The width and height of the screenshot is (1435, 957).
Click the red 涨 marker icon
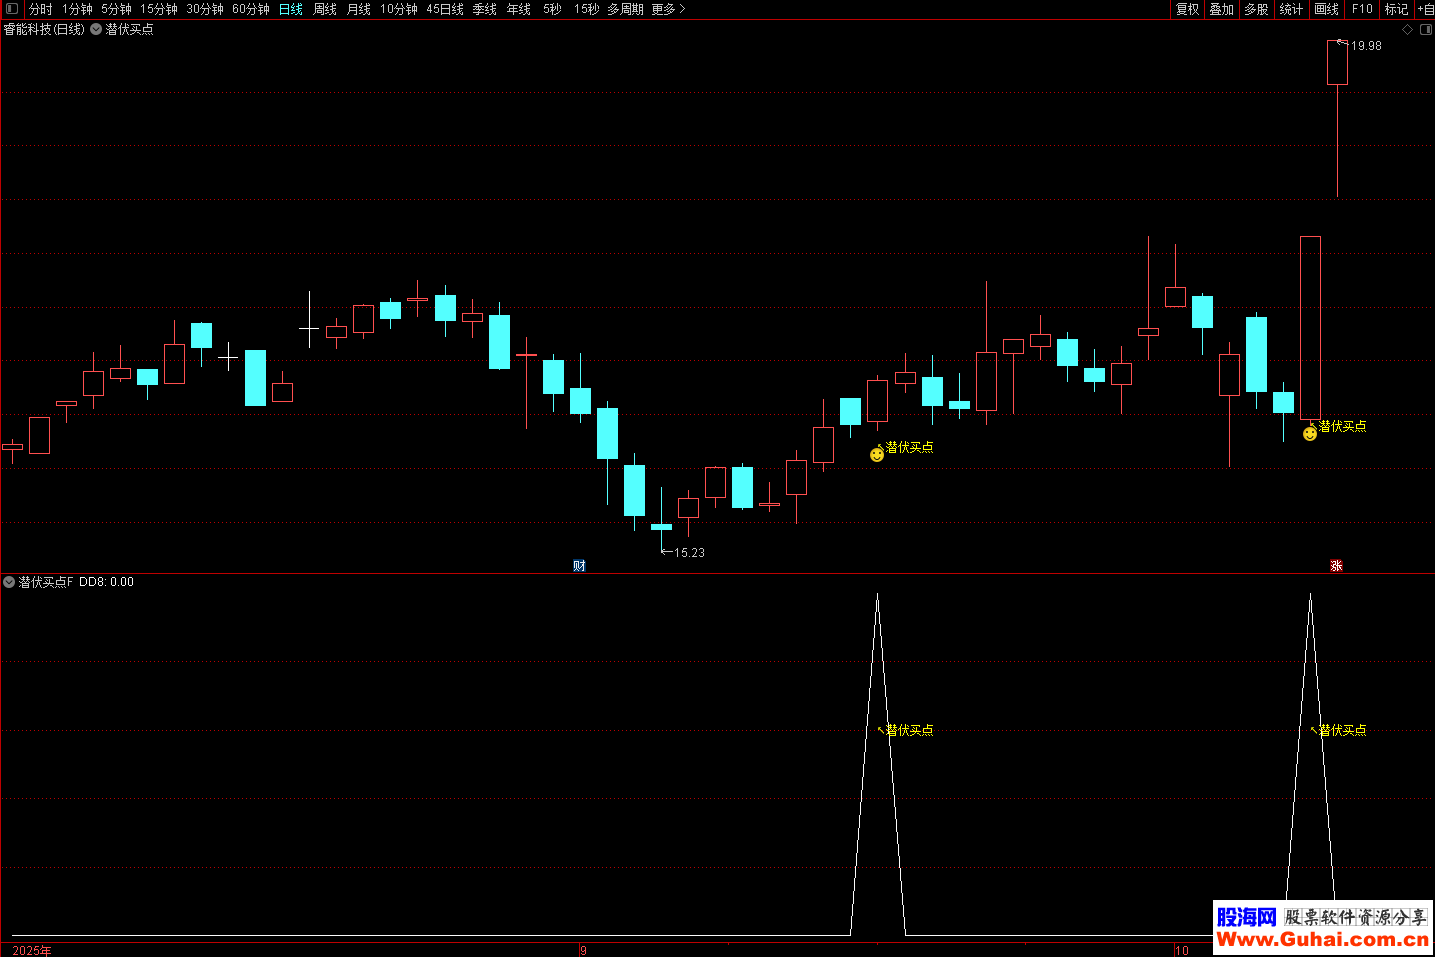point(1336,566)
